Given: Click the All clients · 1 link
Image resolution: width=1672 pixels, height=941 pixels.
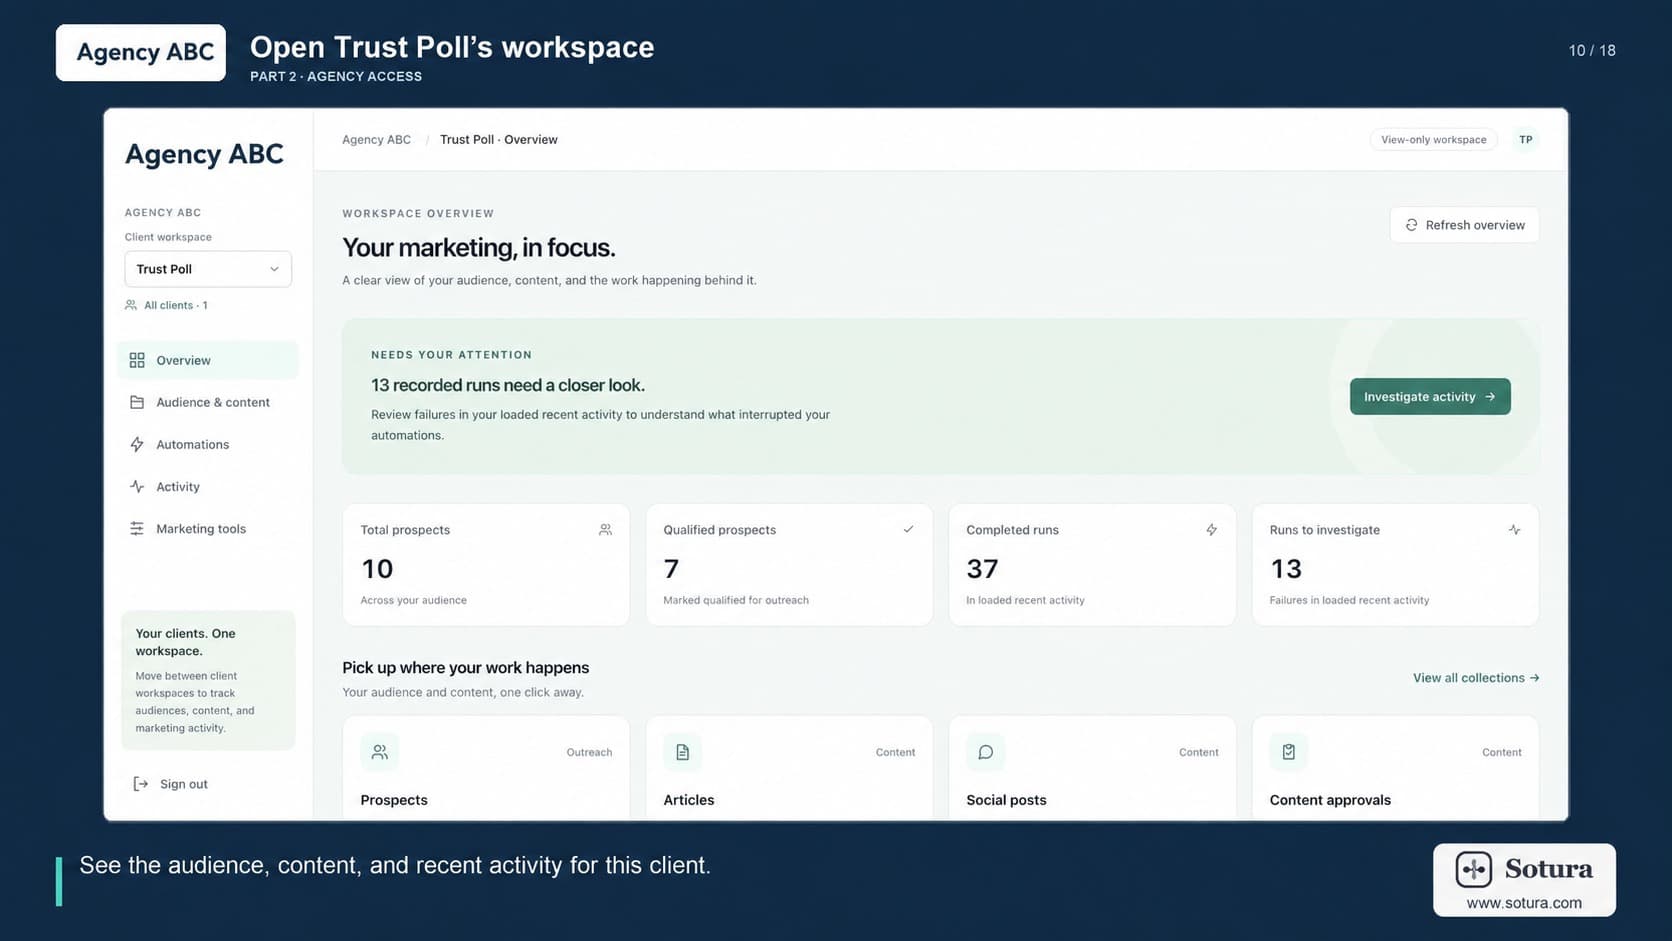Looking at the screenshot, I should point(166,305).
